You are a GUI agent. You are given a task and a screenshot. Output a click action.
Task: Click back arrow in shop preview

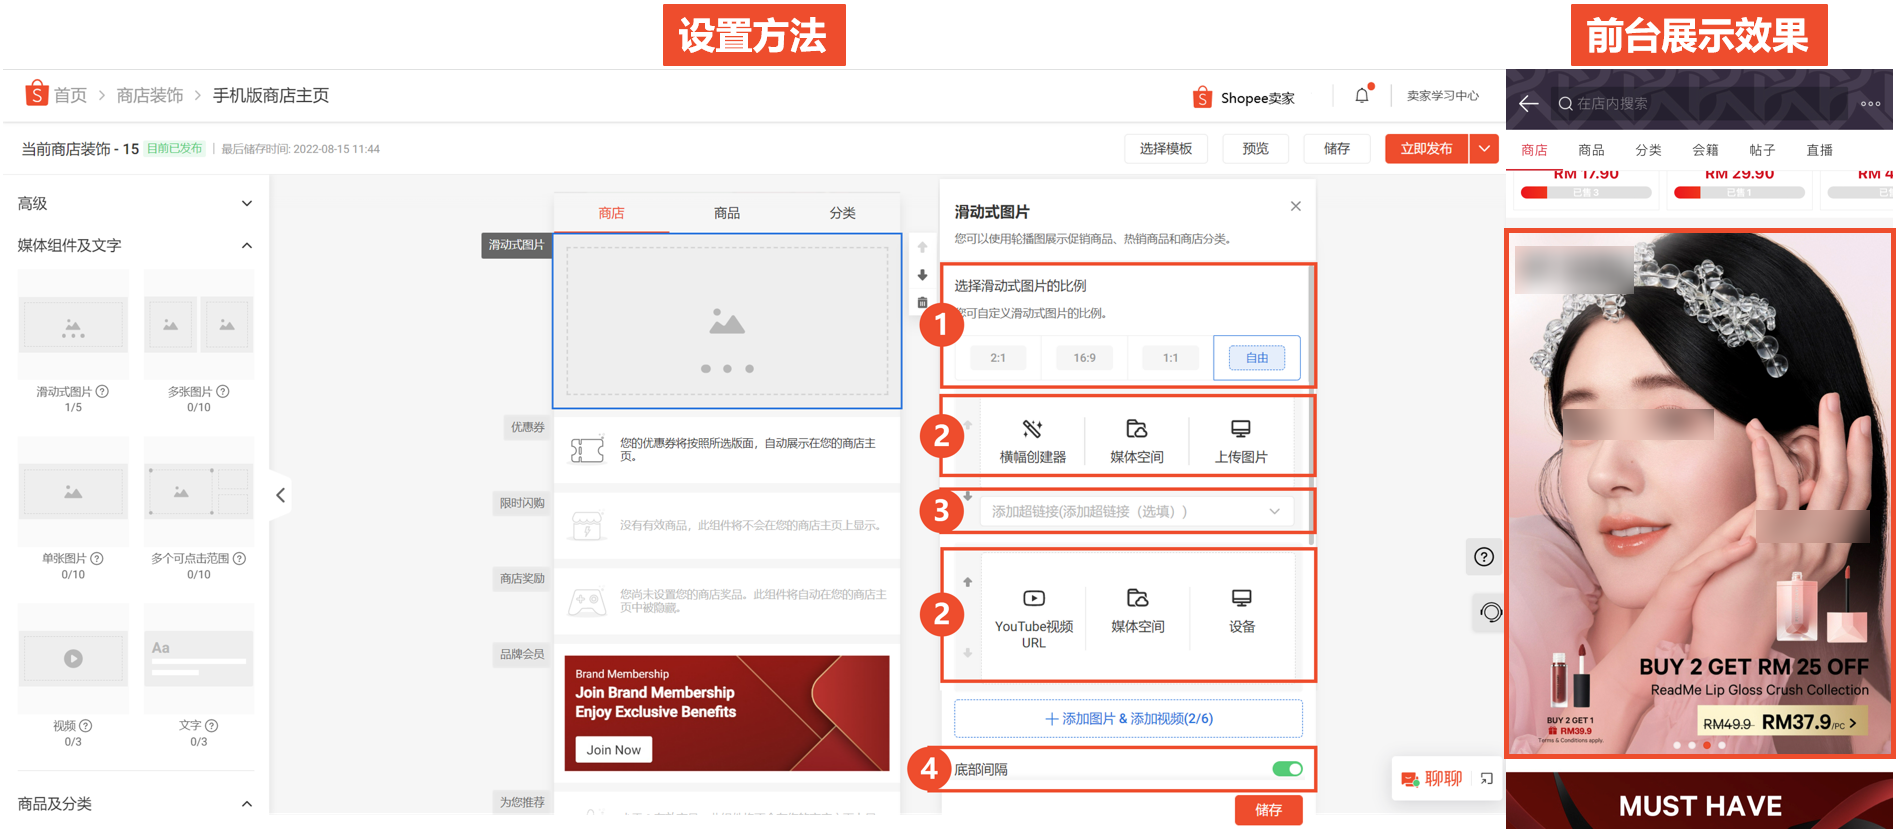(x=1528, y=104)
